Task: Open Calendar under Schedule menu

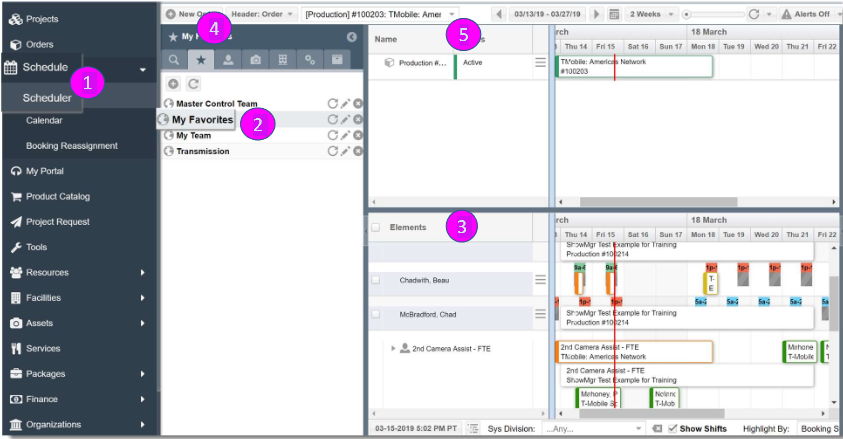Action: [x=44, y=120]
